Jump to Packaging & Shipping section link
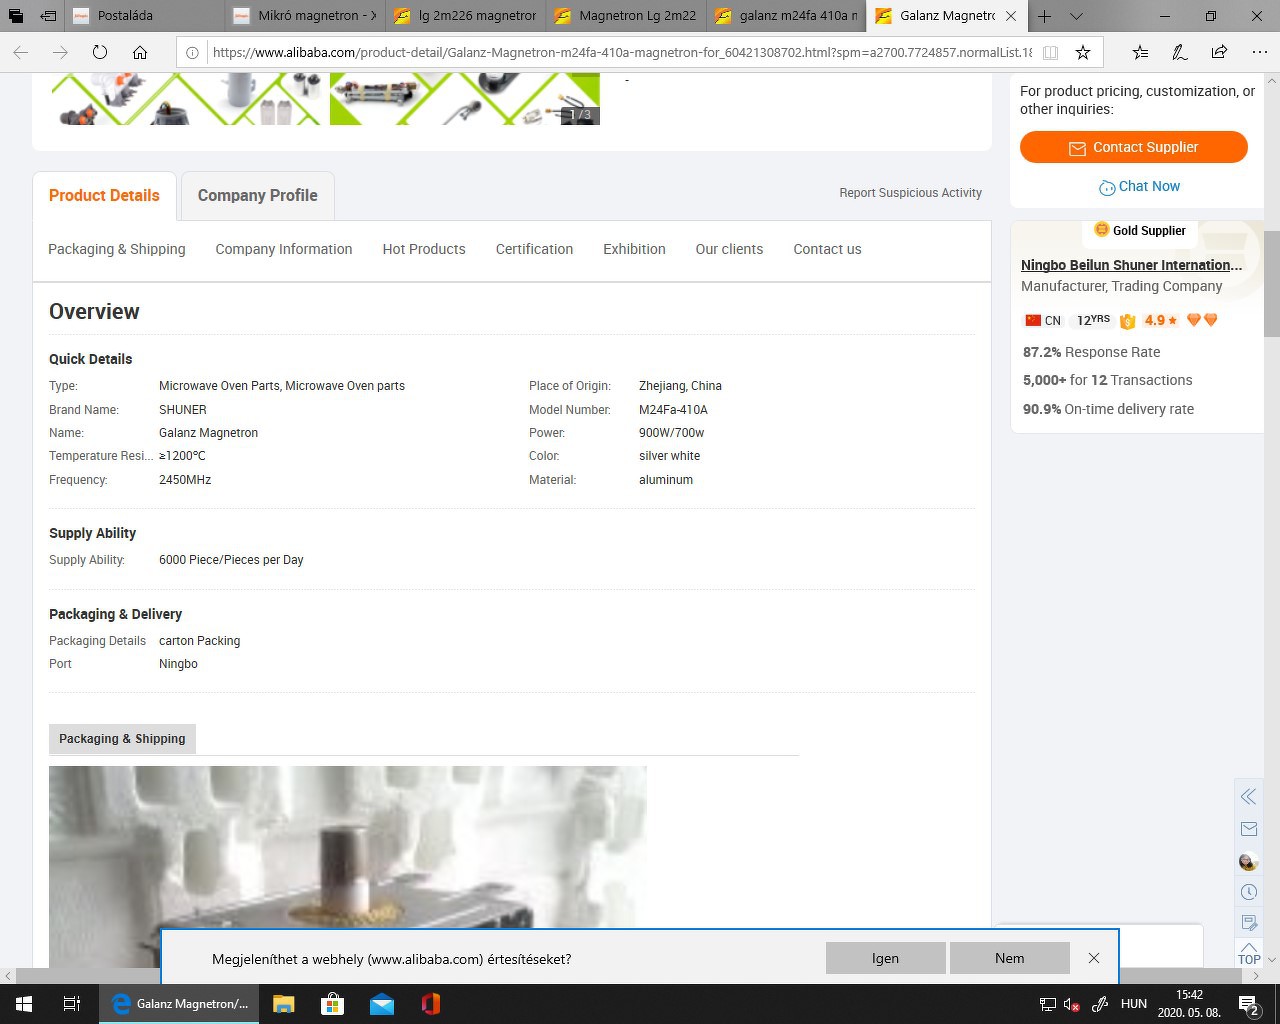 117,250
